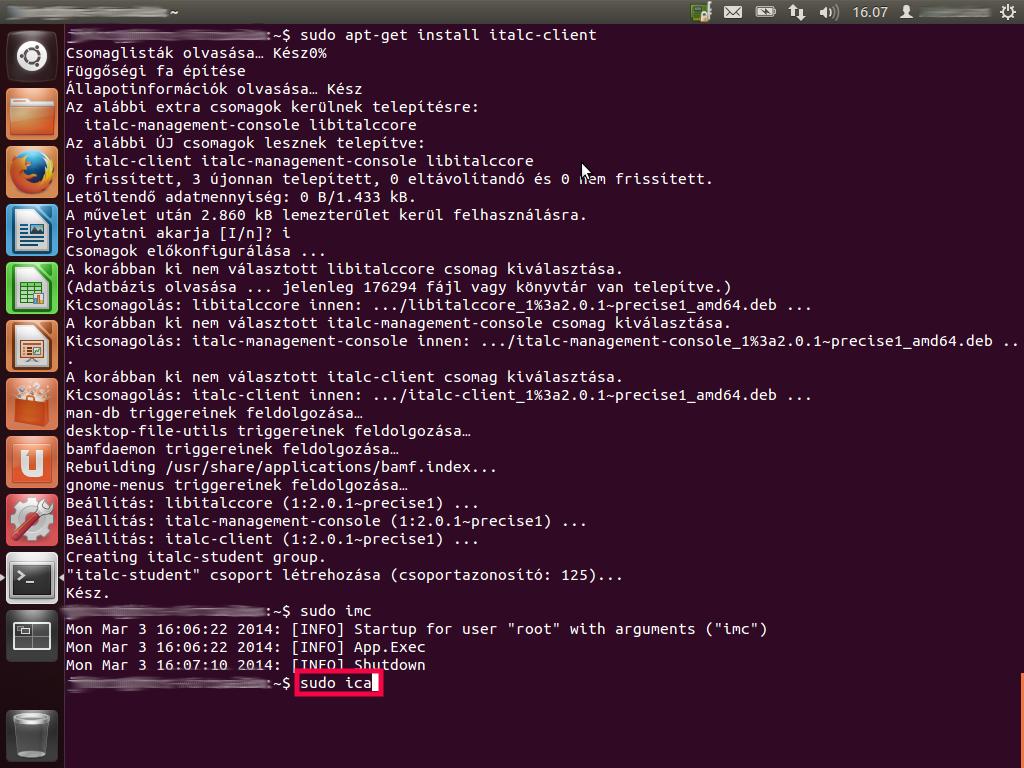This screenshot has width=1024, height=768.
Task: Click the '[INFO] Shutdown' log line
Action: (x=246, y=665)
